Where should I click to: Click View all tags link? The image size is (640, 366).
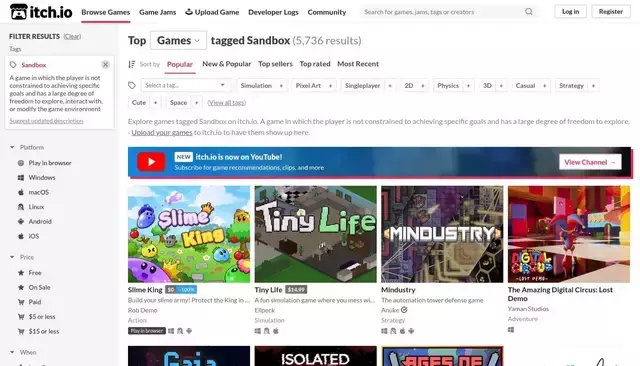[x=227, y=102]
